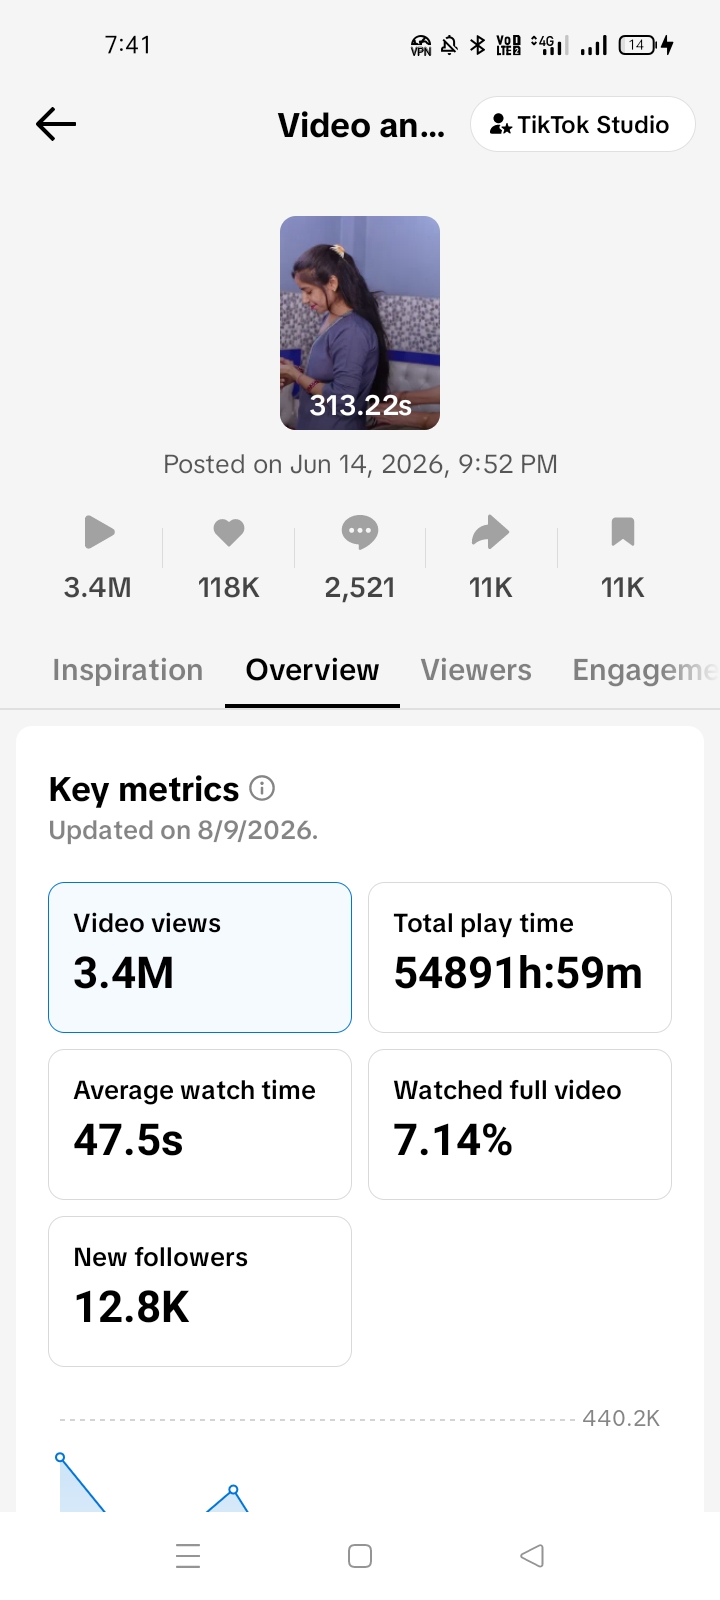This screenshot has width=720, height=1600.
Task: Open the Engagement tab
Action: [x=645, y=670]
